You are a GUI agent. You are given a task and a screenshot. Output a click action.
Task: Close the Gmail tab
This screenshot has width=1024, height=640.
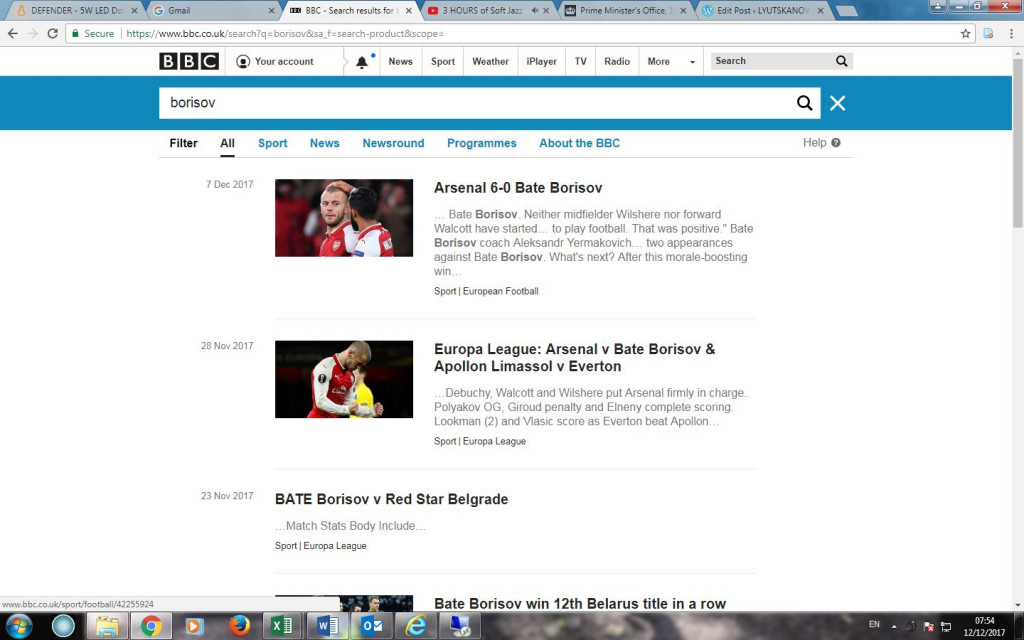pos(272,11)
